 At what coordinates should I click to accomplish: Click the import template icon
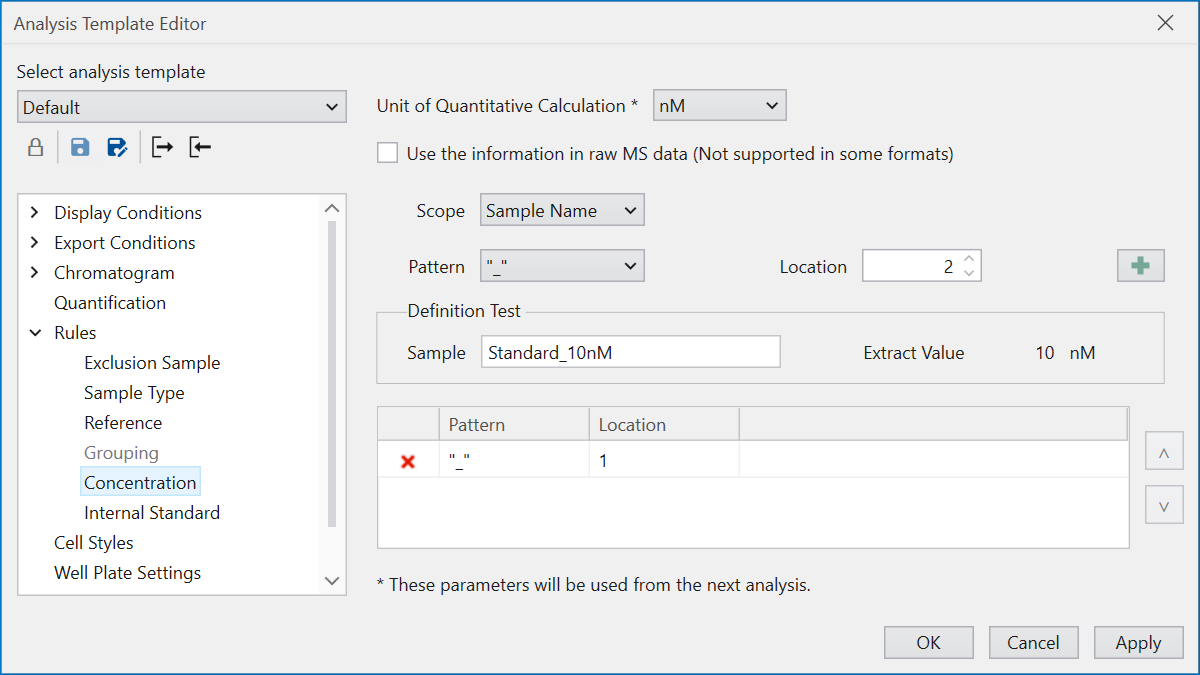[200, 148]
